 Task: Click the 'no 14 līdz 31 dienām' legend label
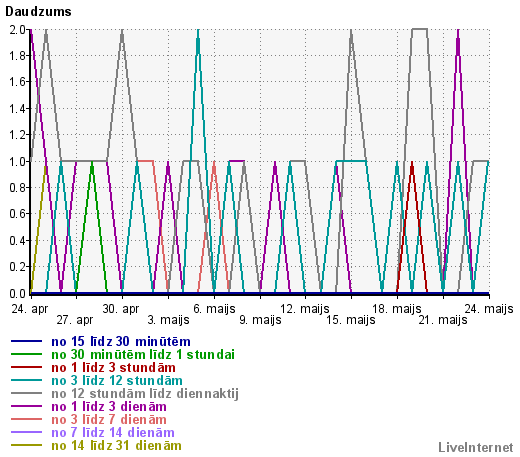click(116, 445)
